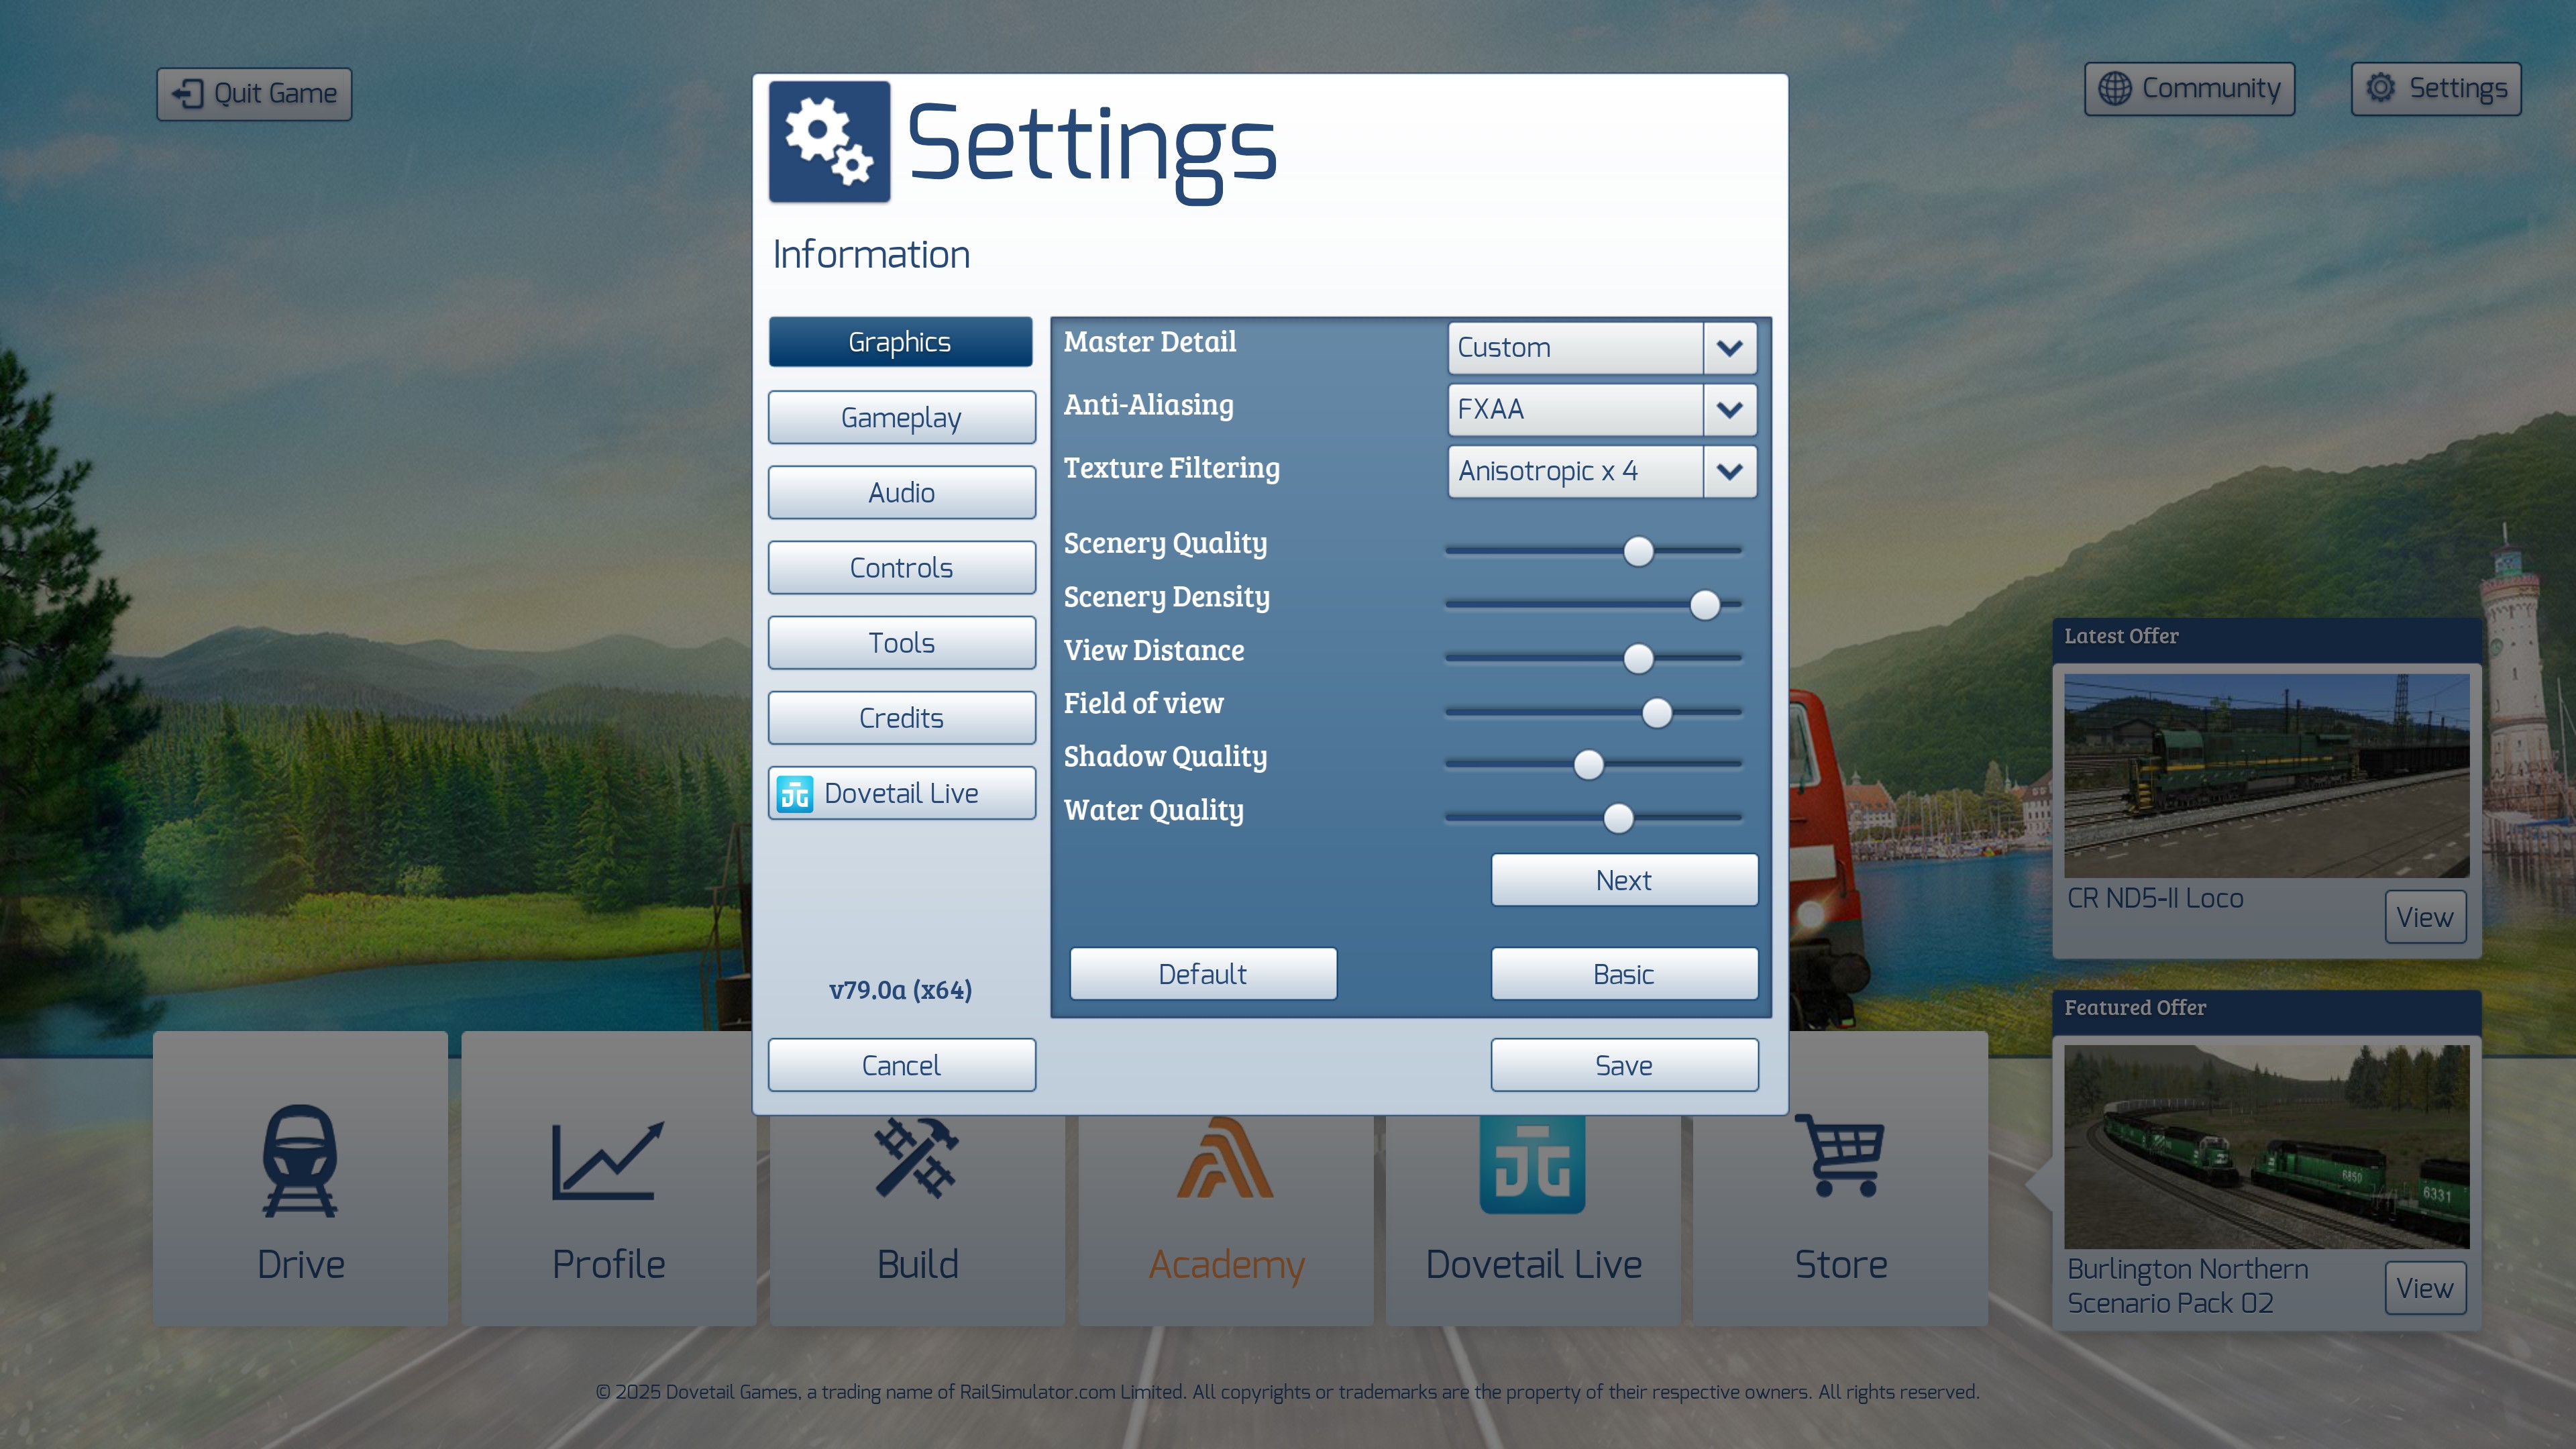The height and width of the screenshot is (1449, 2576).
Task: Cancel the settings dialog
Action: (x=901, y=1065)
